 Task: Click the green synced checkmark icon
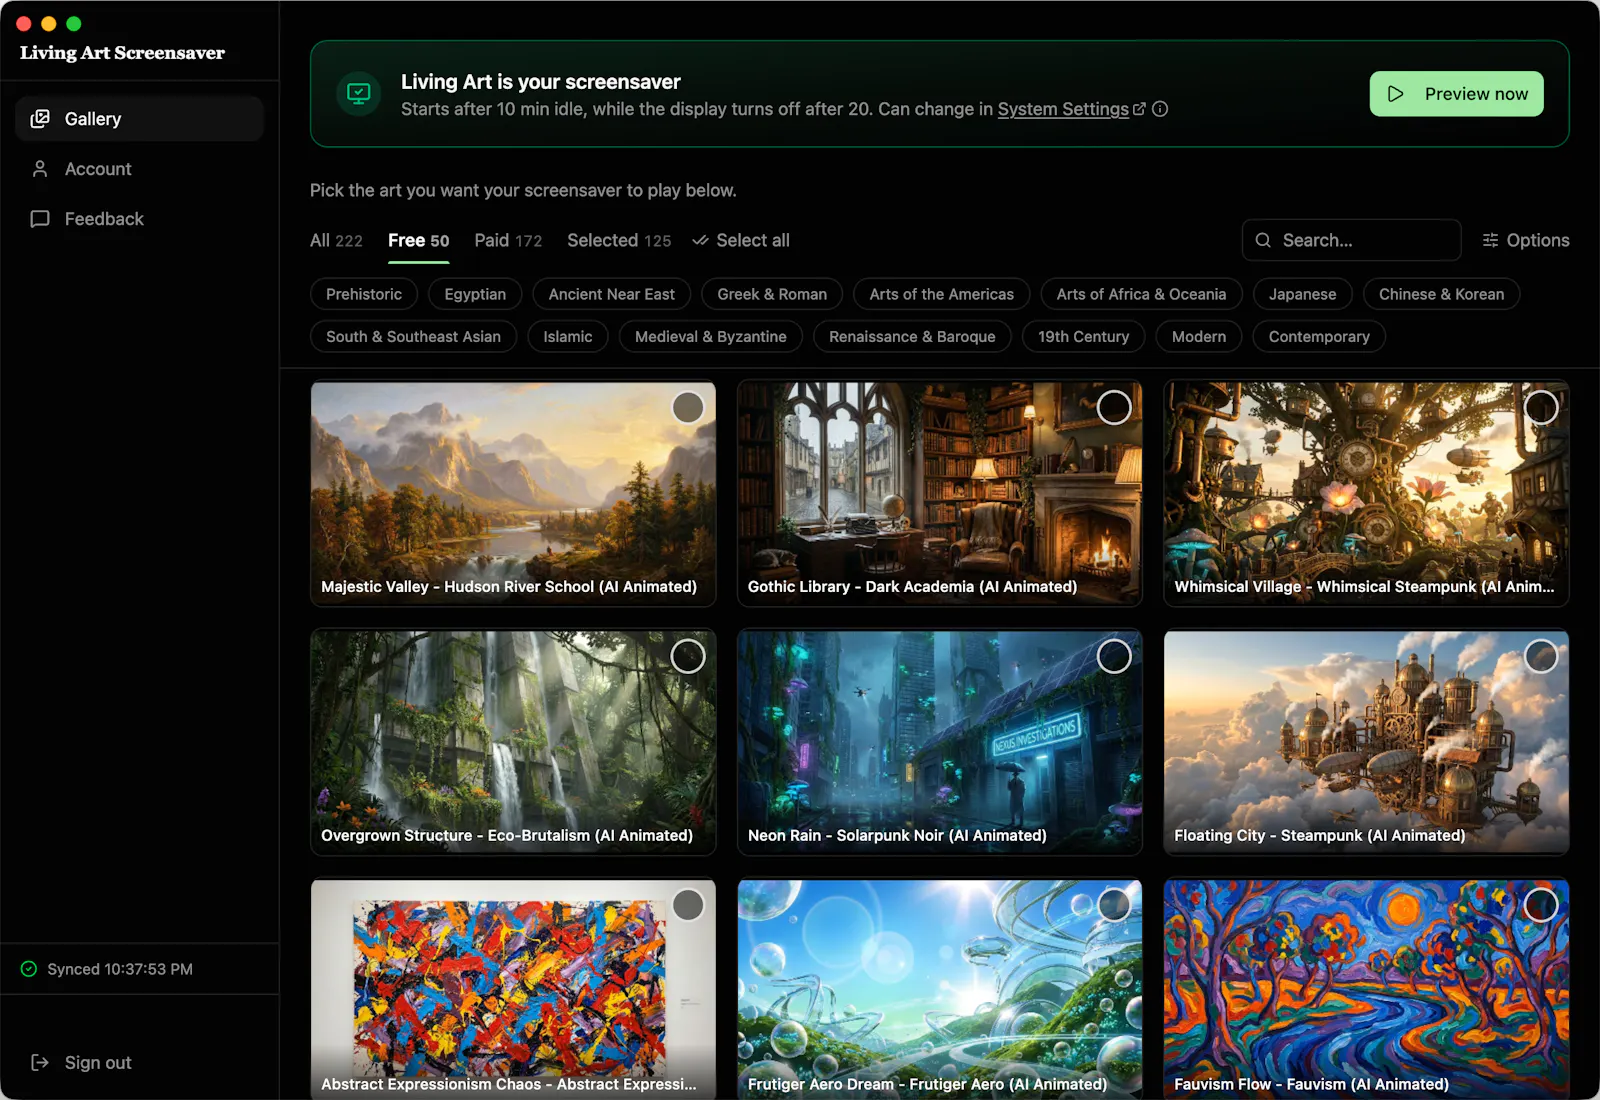pyautogui.click(x=29, y=969)
